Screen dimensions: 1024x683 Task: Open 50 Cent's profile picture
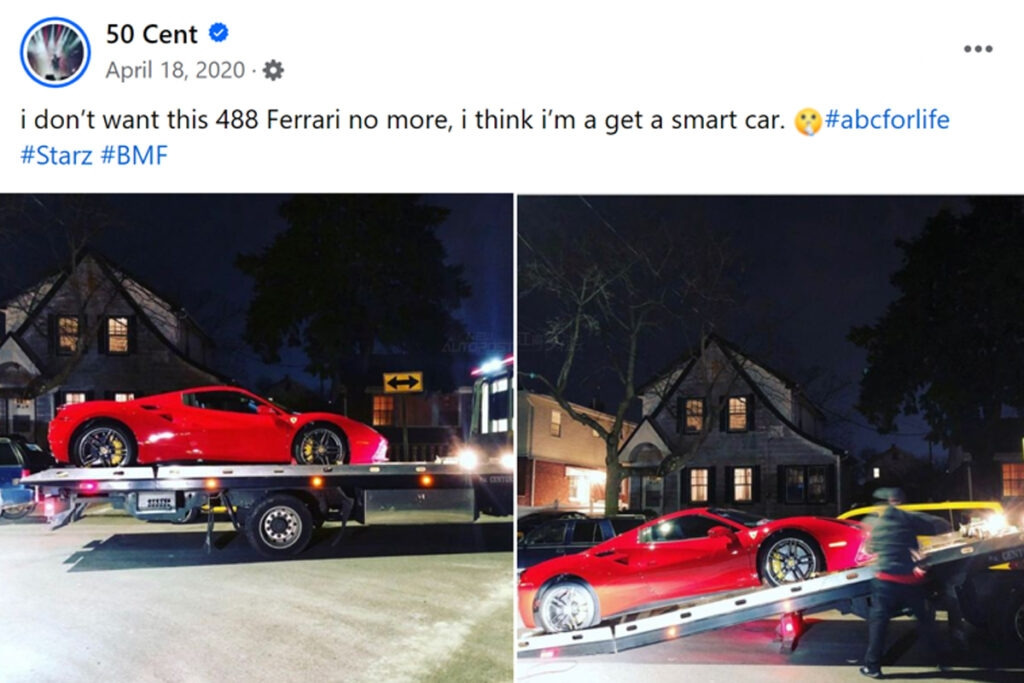tap(55, 52)
